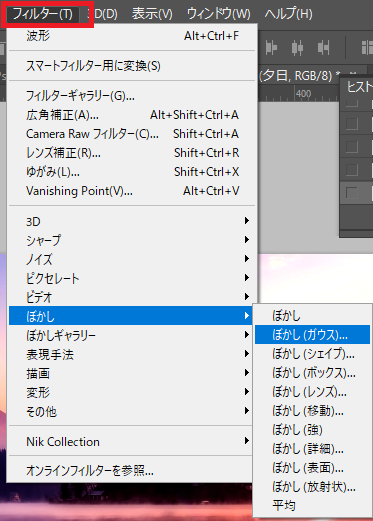Open ゆがみ(L)... filter
Image resolution: width=373 pixels, height=521 pixels.
point(132,172)
